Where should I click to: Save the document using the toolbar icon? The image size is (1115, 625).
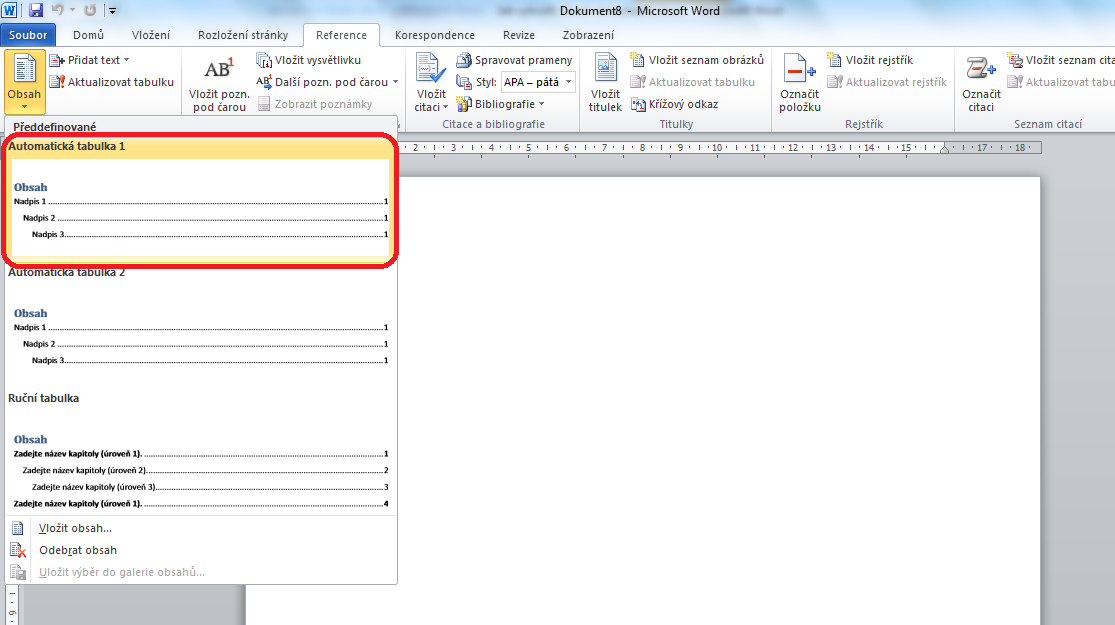click(x=34, y=9)
